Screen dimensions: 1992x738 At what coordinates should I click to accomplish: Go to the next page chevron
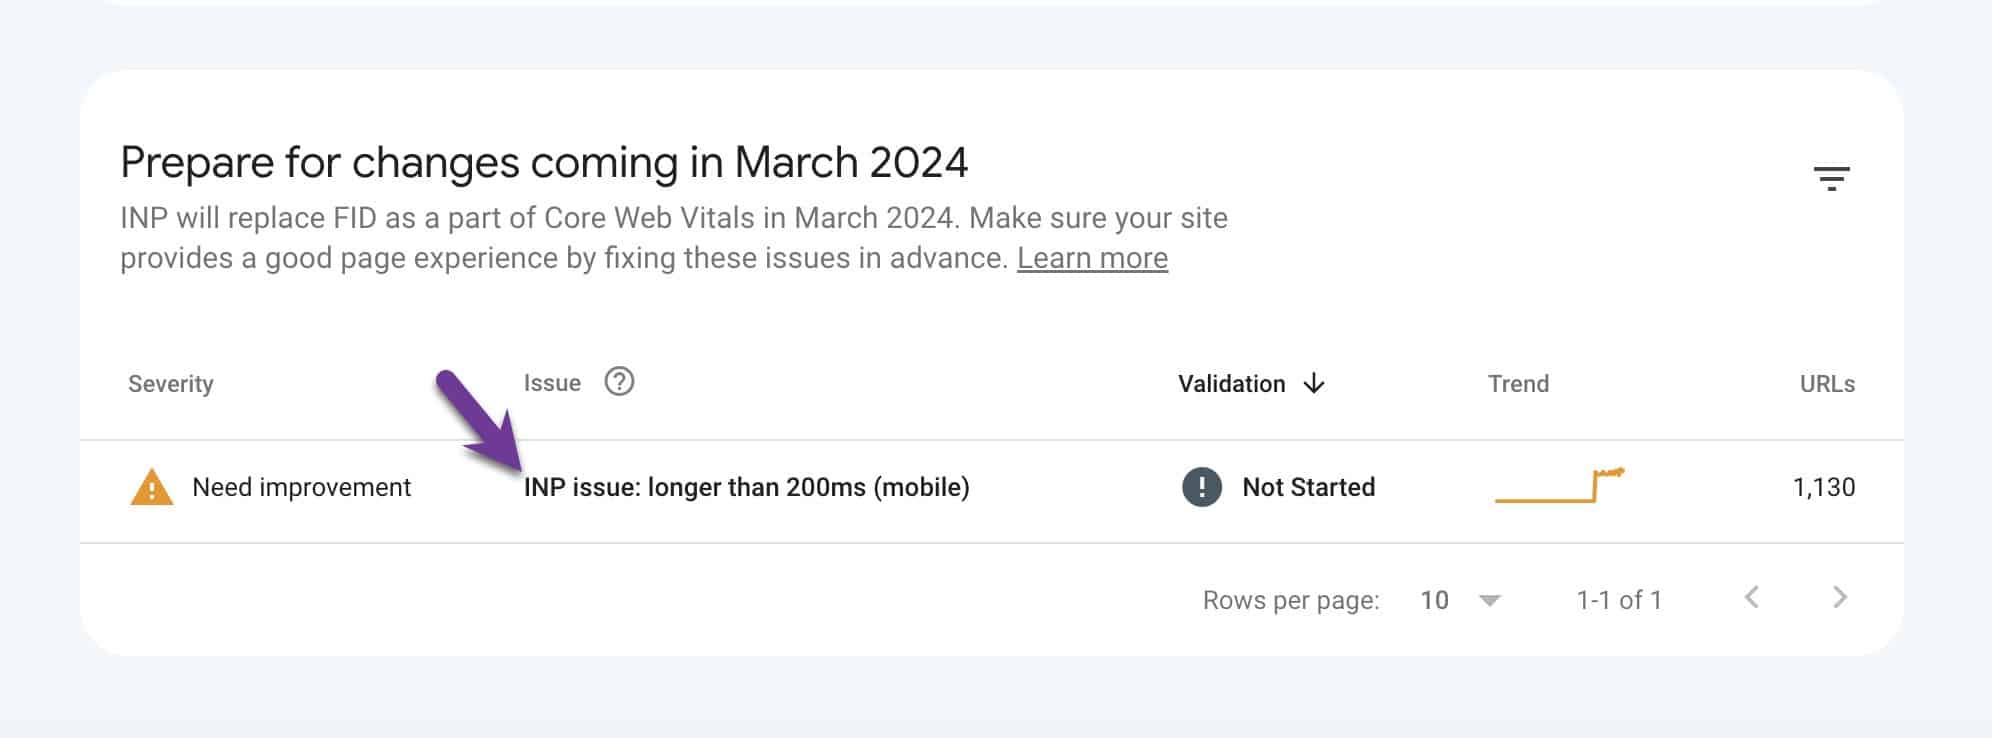[1839, 598]
